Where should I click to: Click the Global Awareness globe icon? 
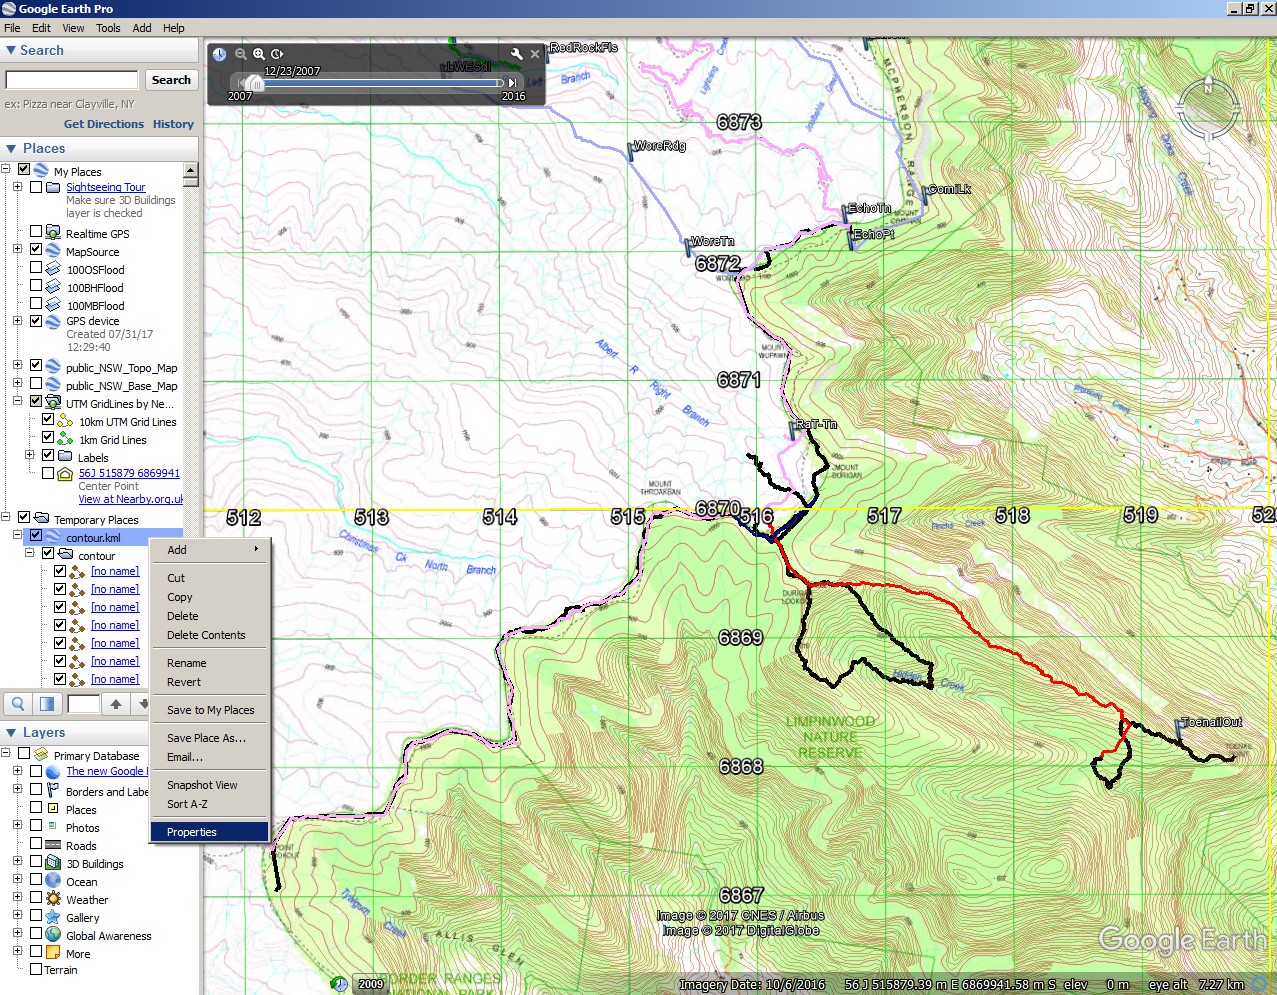[53, 935]
